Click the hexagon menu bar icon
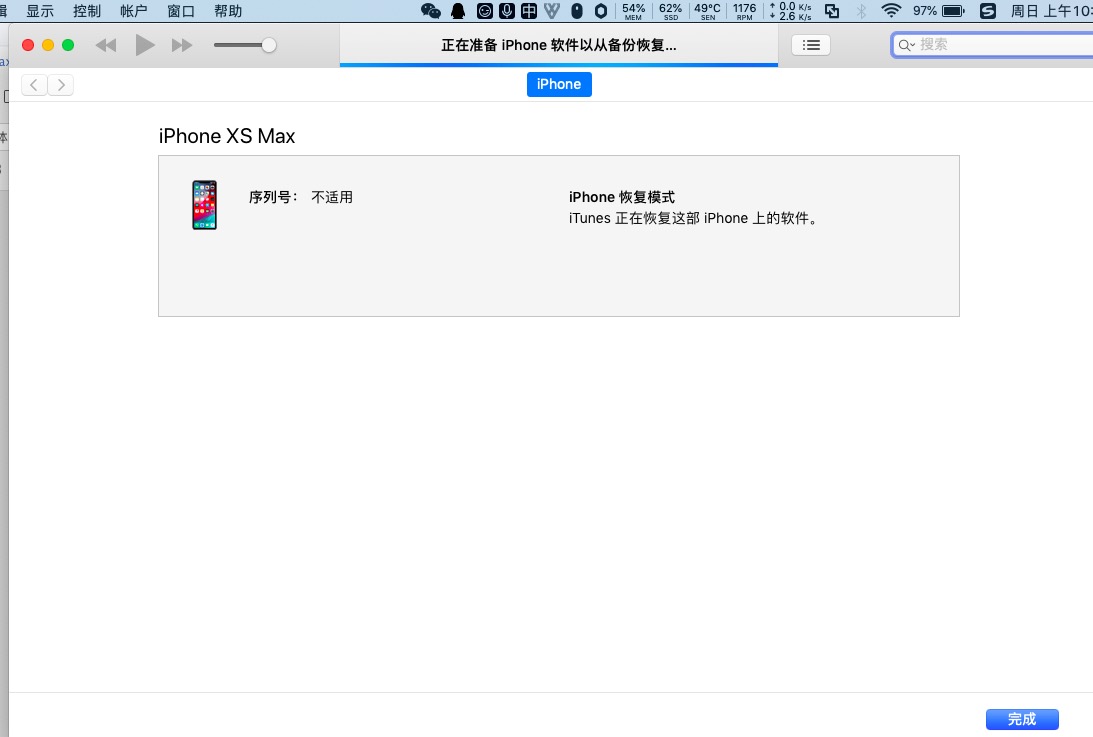1093x737 pixels. [601, 11]
